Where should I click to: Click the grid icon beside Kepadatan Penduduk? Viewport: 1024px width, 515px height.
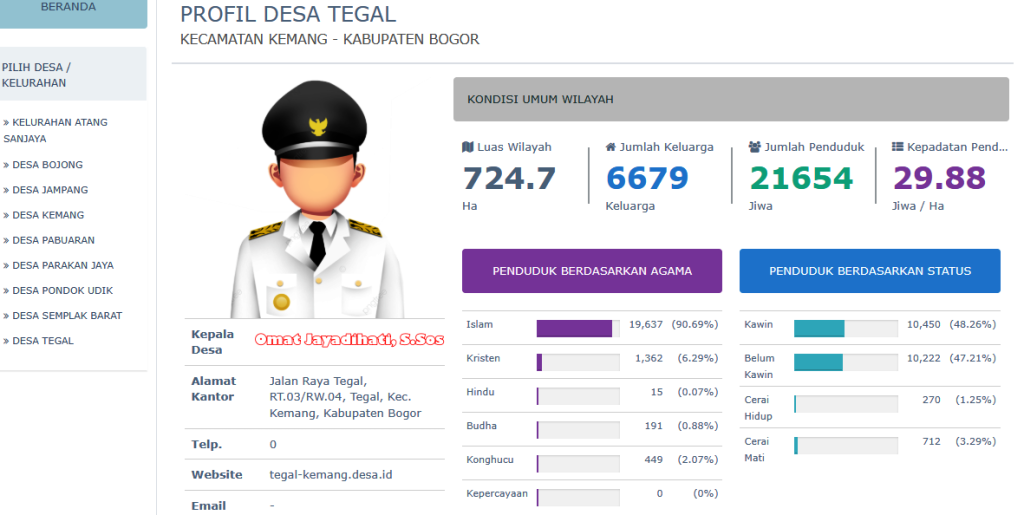pos(898,147)
